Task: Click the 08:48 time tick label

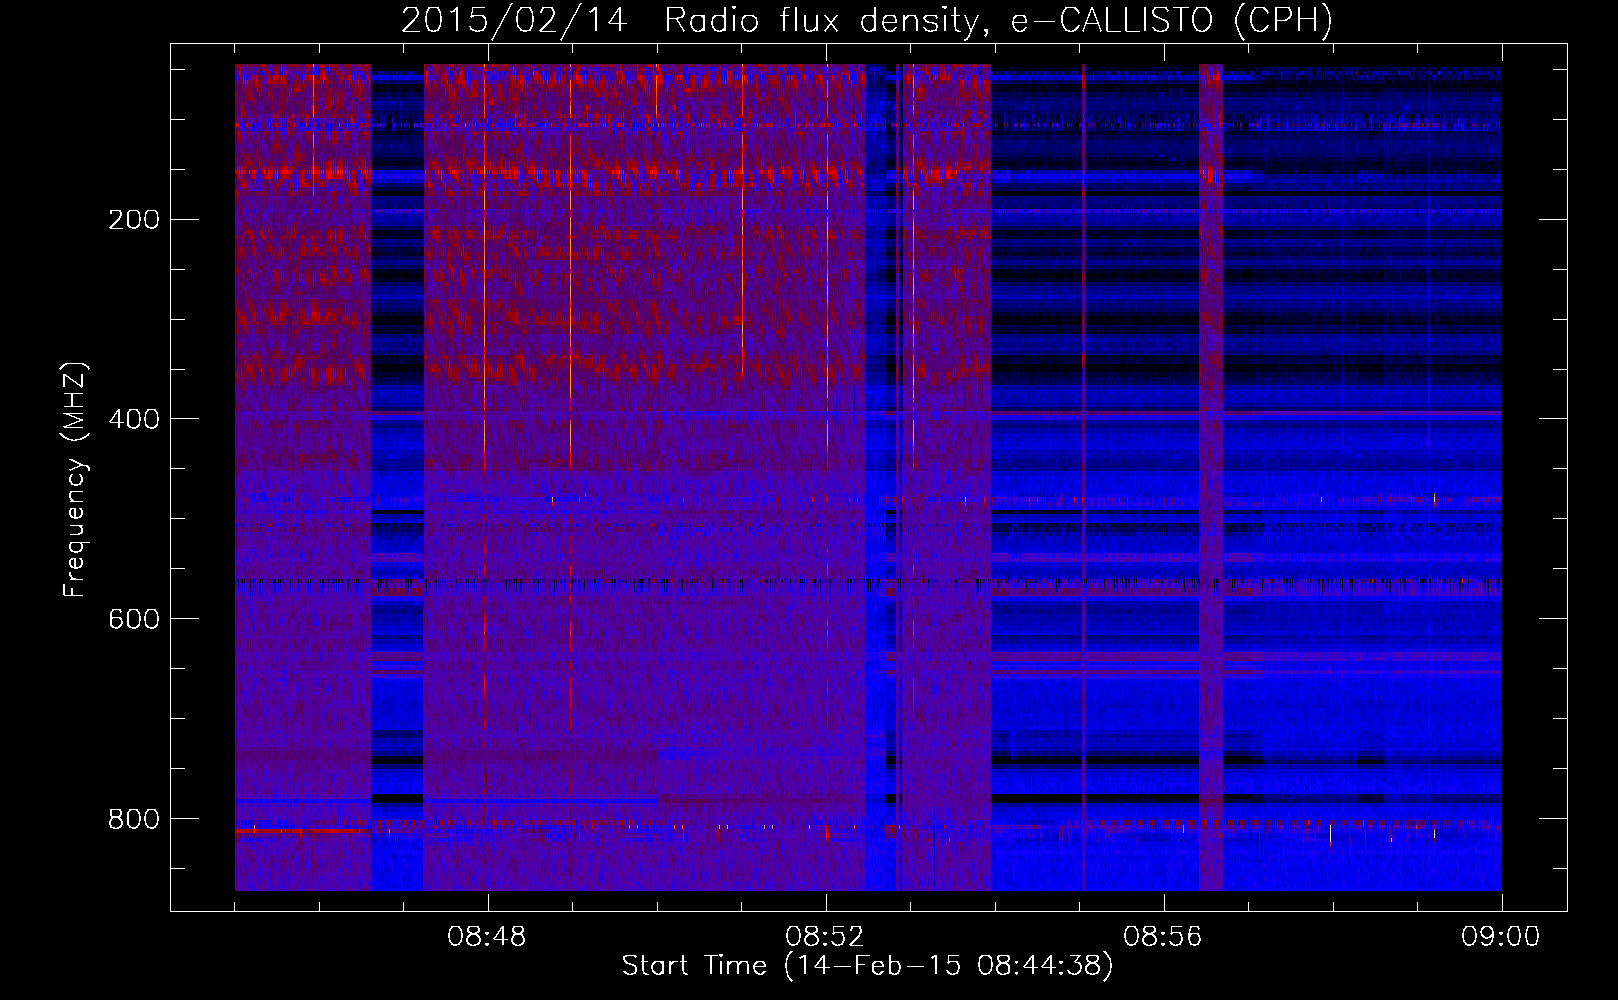Action: pos(487,937)
